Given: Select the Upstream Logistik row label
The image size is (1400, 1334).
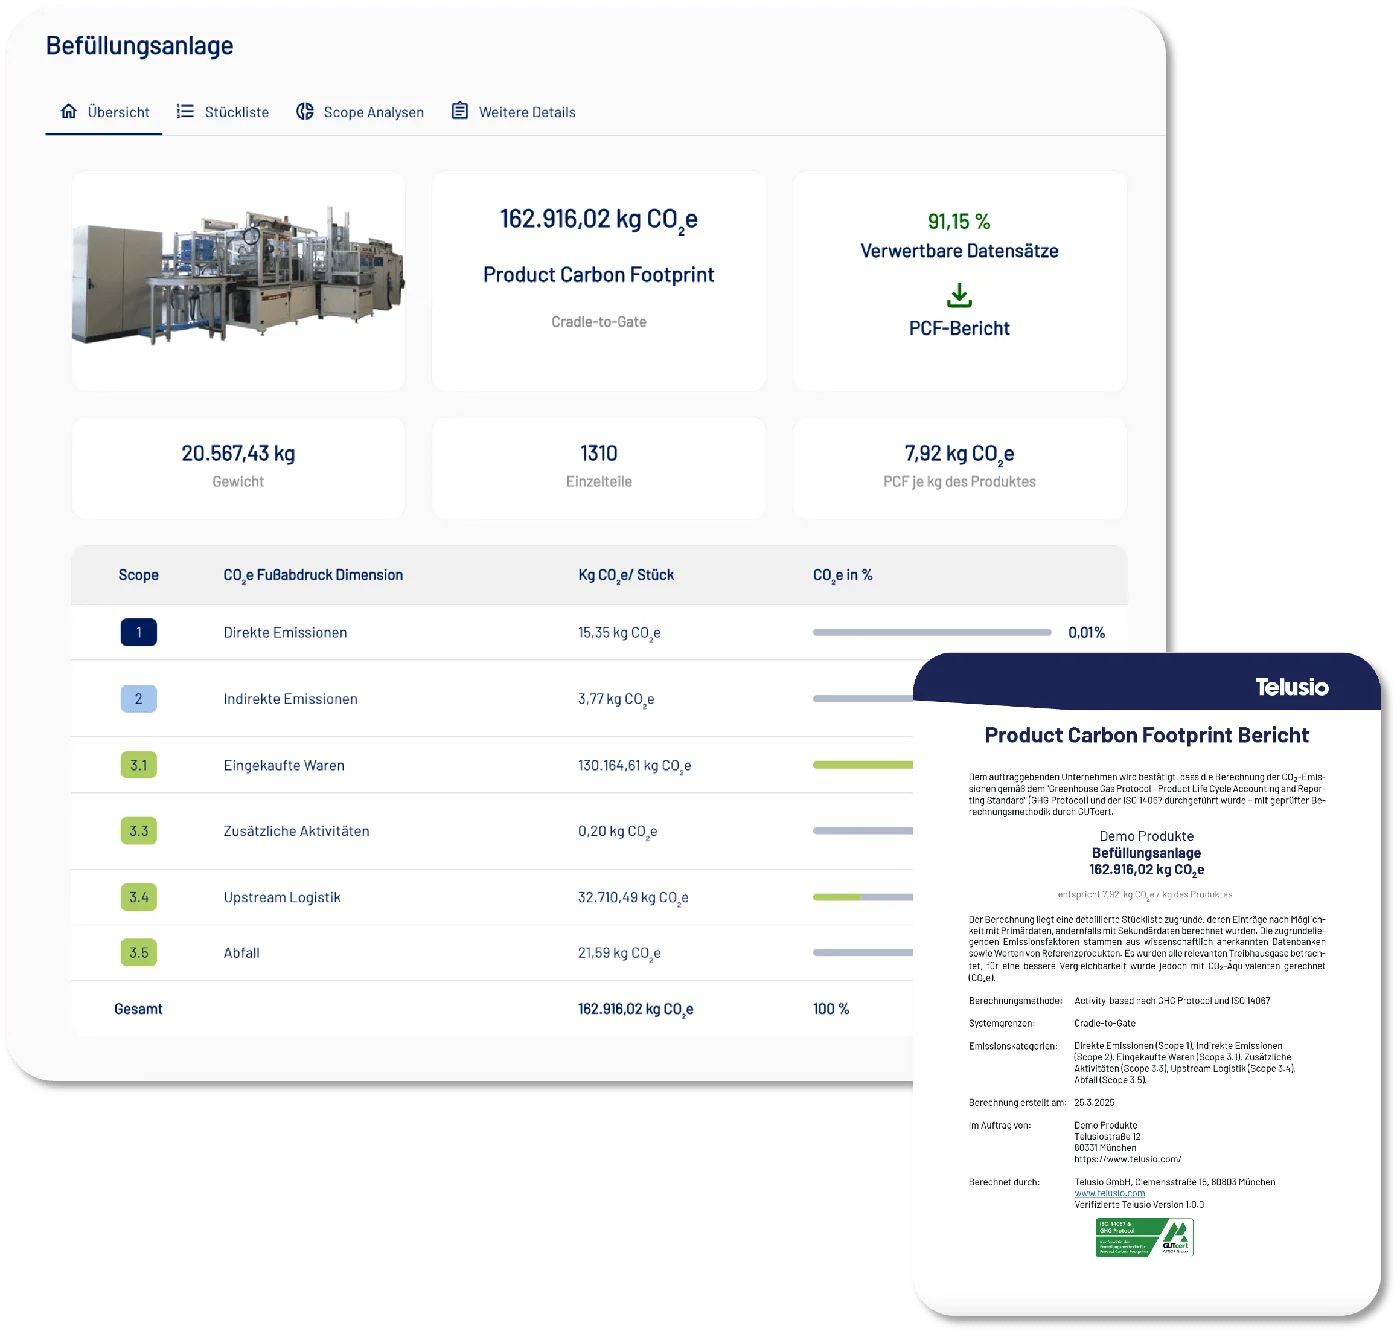Looking at the screenshot, I should point(282,897).
